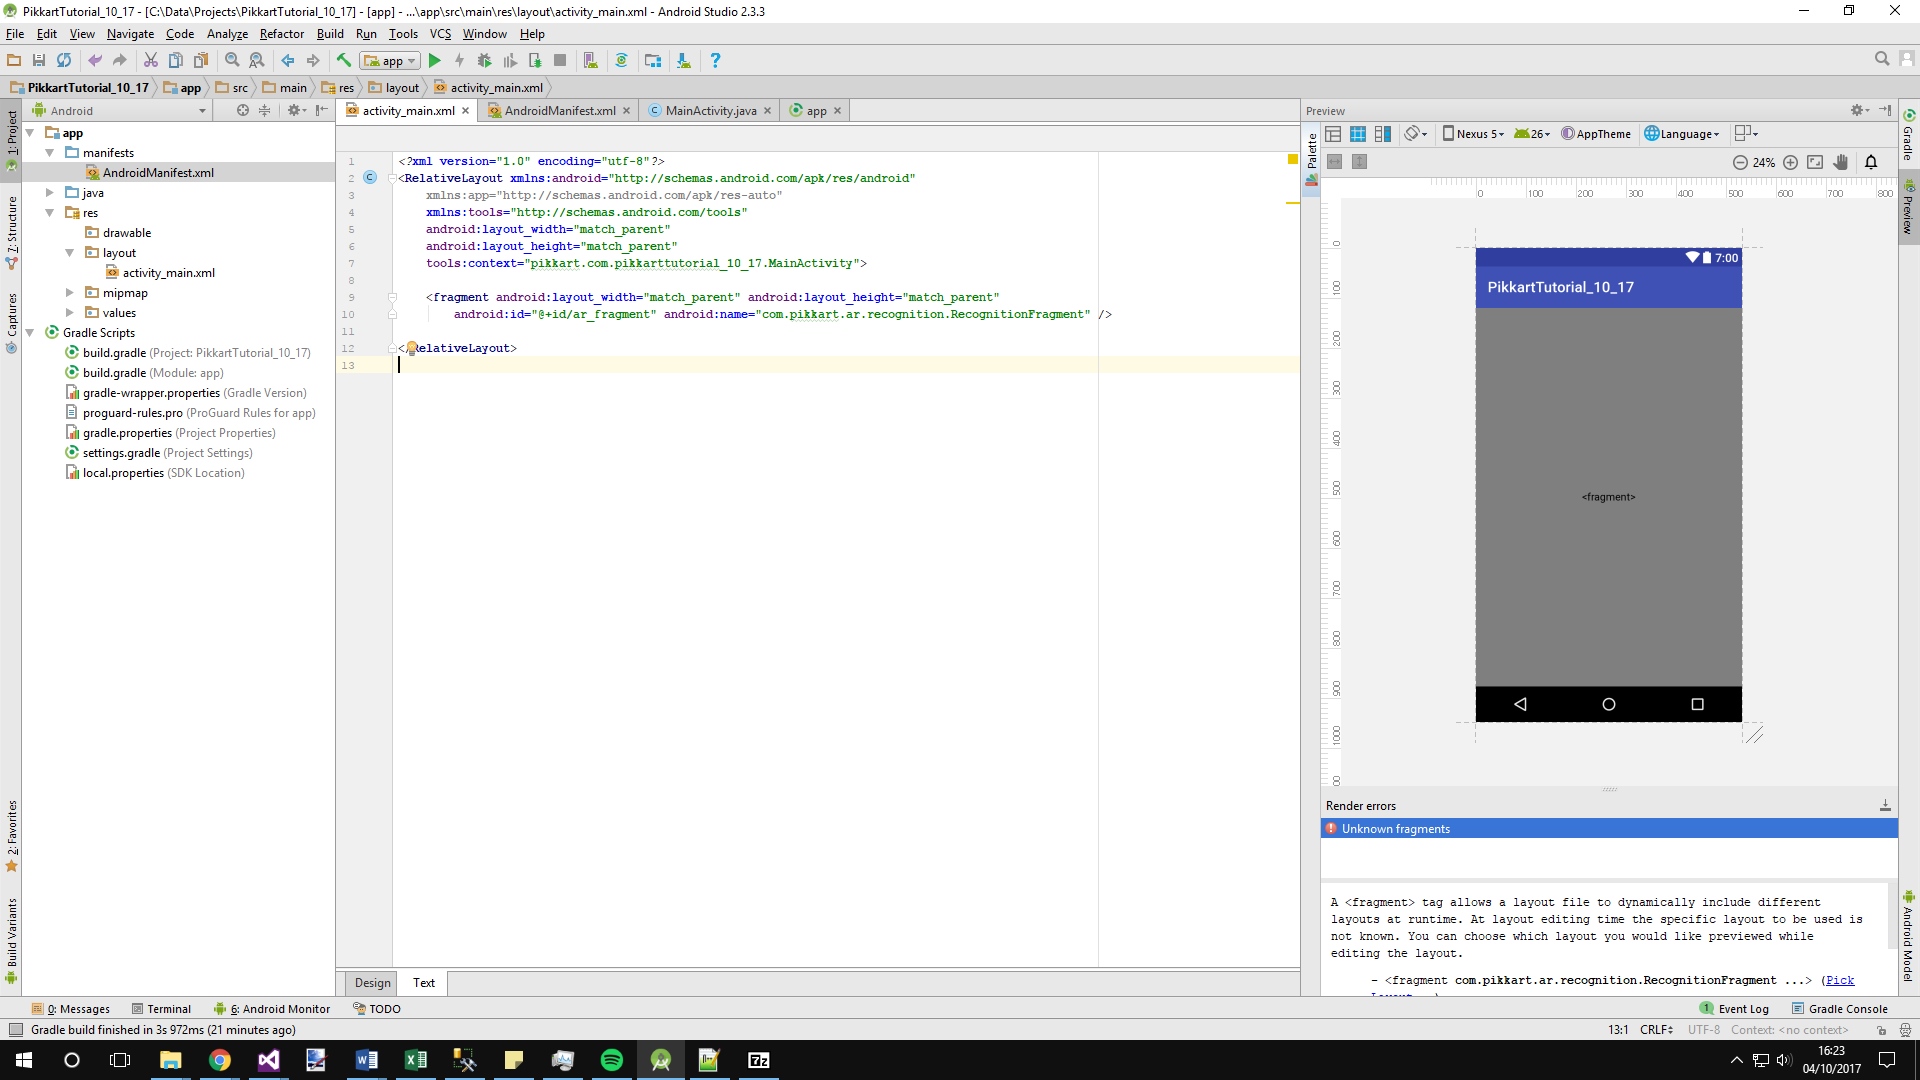Open the app run configuration dropdown
Screen dimensions: 1920x1080
[390, 61]
